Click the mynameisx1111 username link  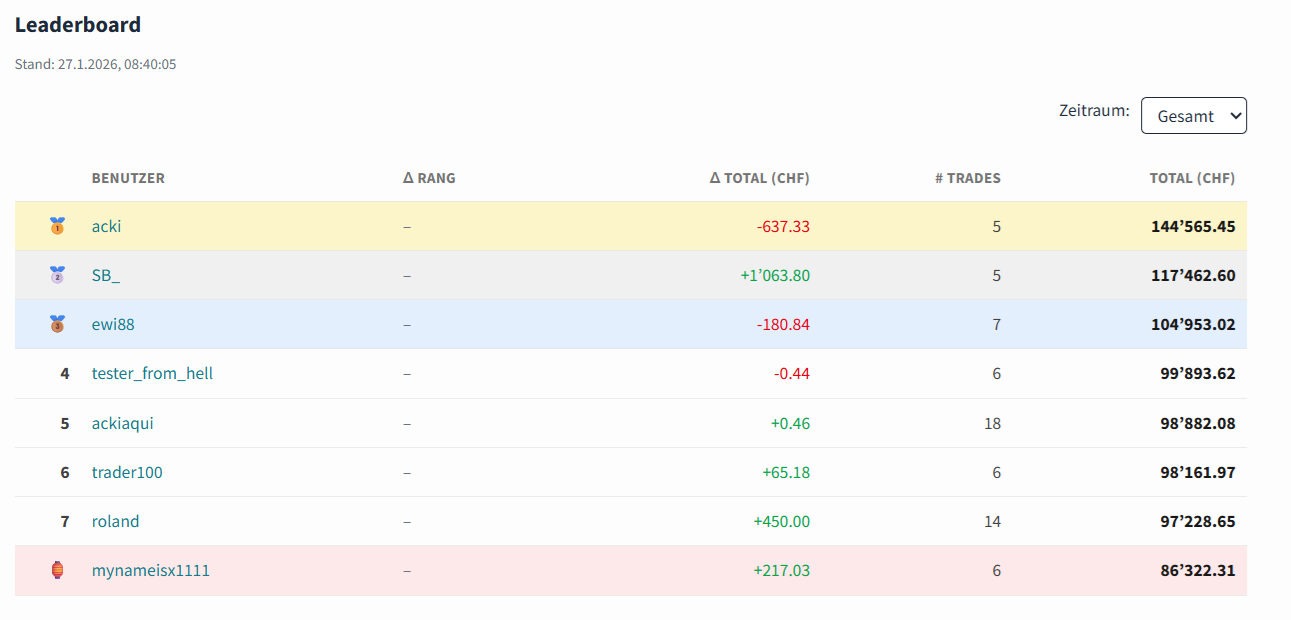click(150, 570)
